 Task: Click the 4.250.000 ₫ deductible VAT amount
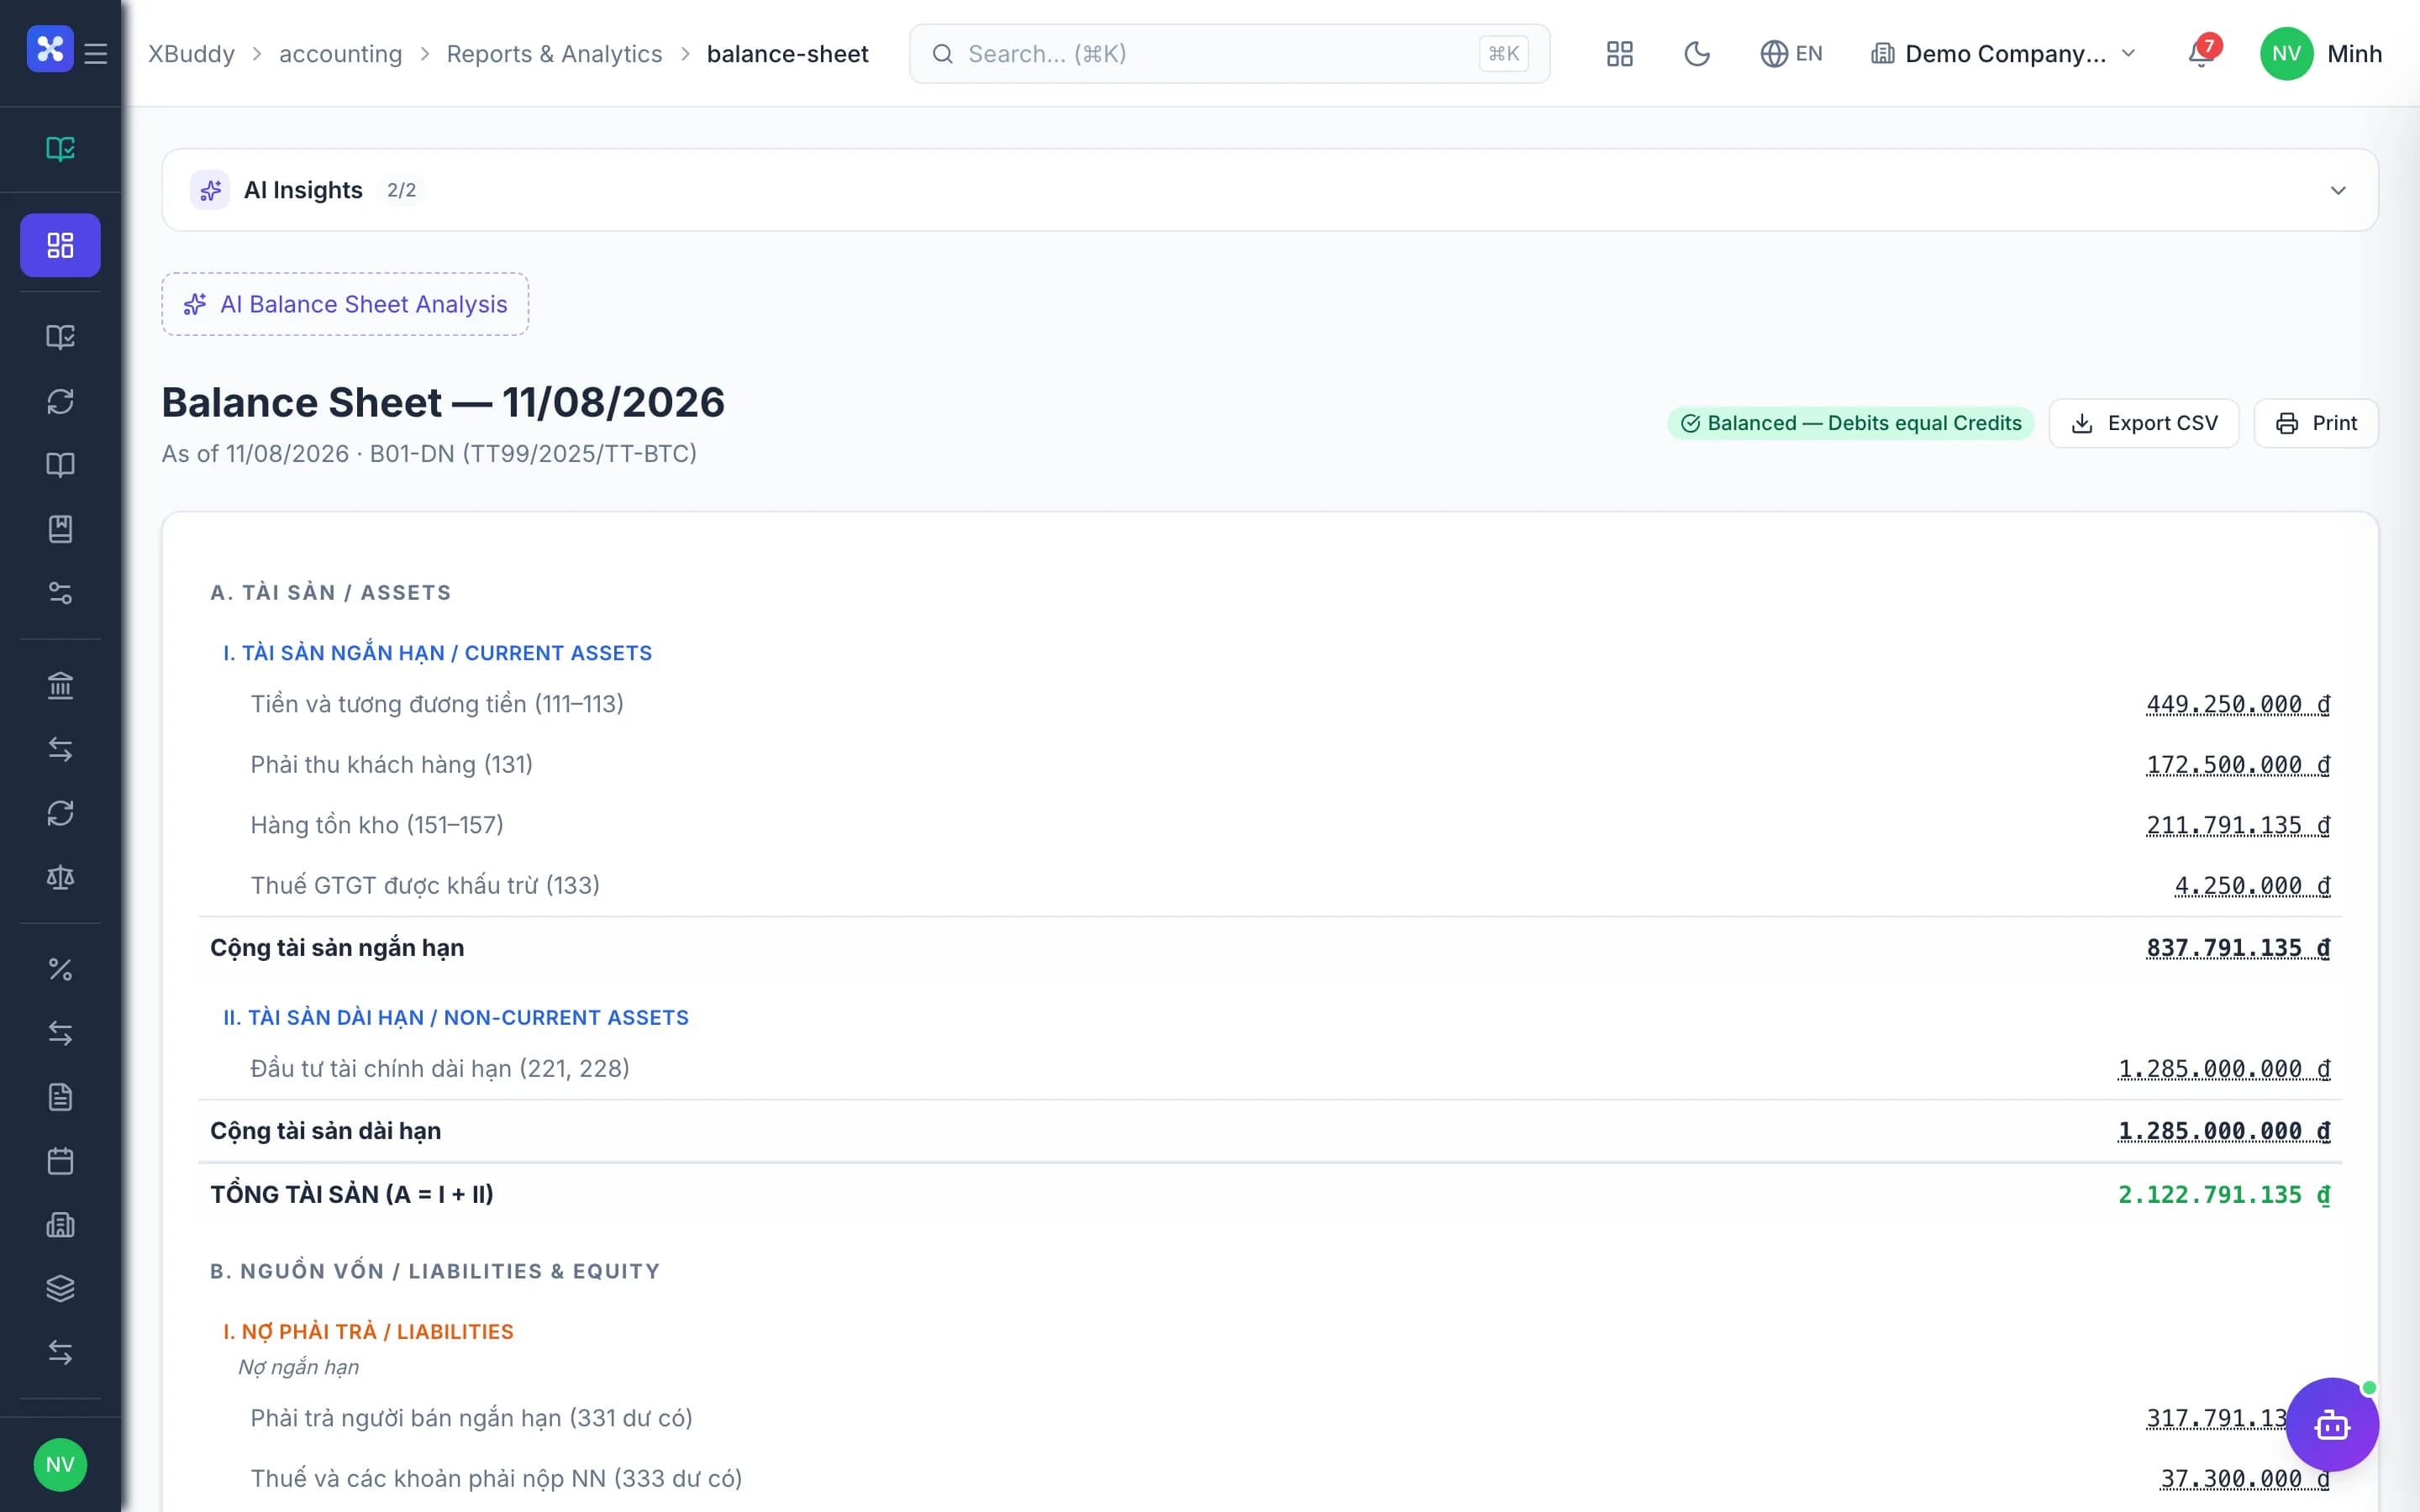(2252, 886)
